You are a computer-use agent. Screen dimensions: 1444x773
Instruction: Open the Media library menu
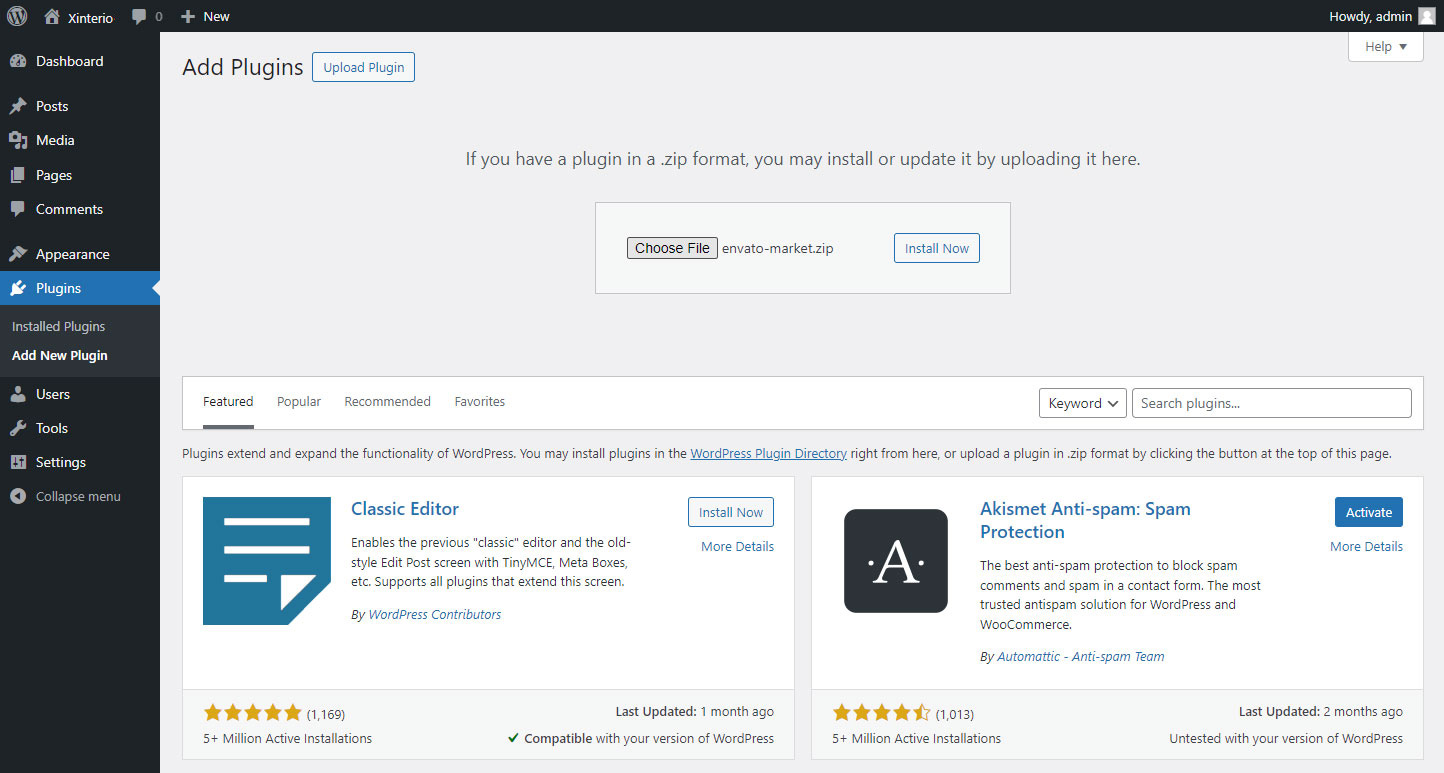click(x=55, y=140)
